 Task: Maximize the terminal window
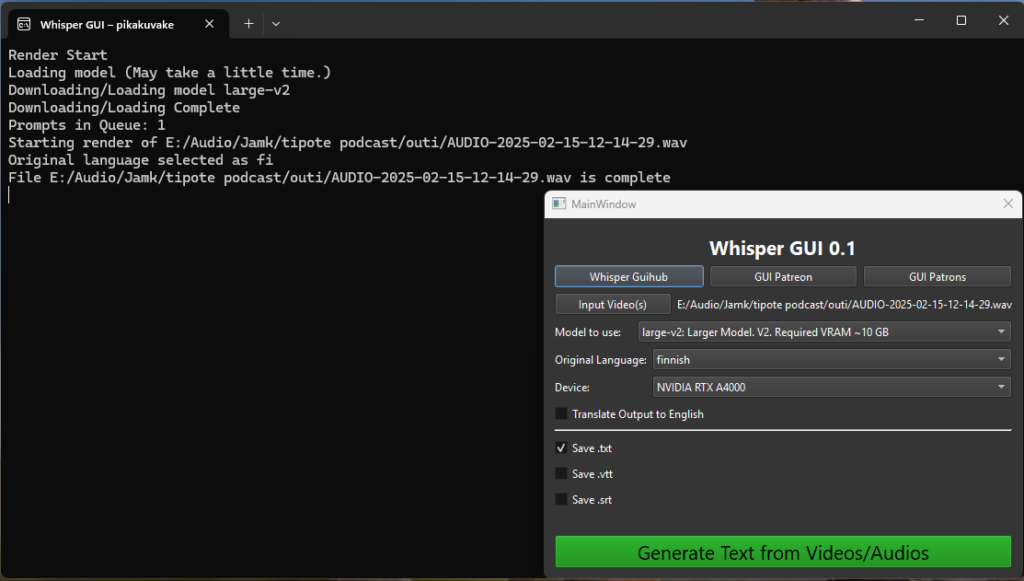point(961,20)
